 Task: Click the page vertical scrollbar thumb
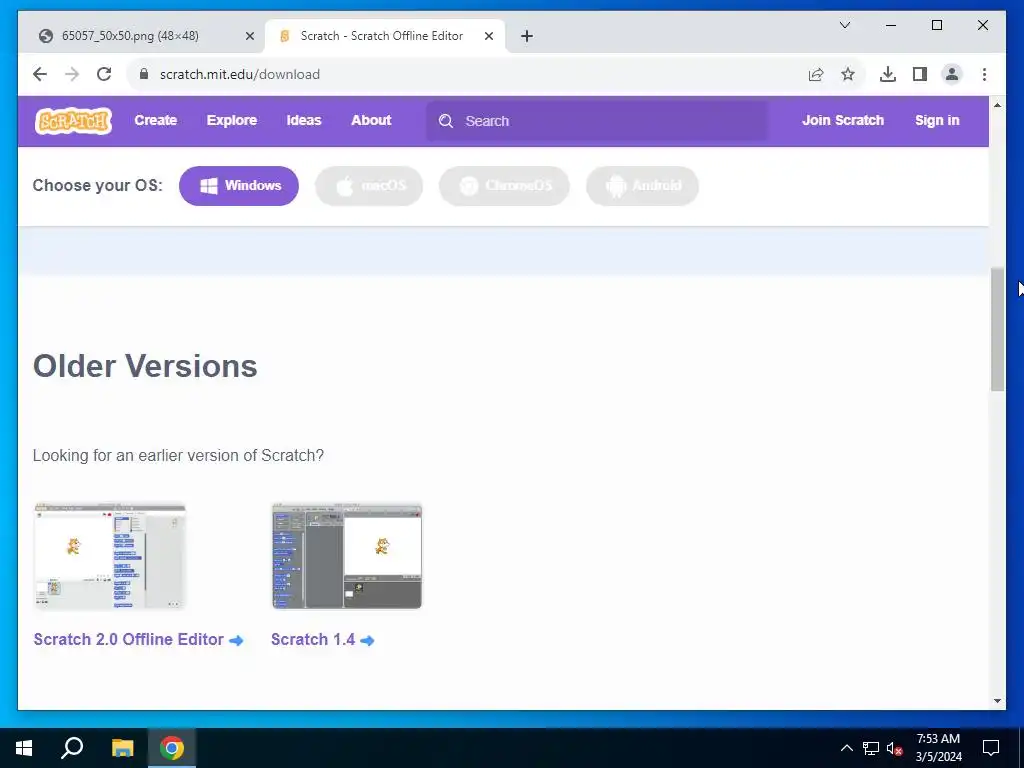(997, 329)
